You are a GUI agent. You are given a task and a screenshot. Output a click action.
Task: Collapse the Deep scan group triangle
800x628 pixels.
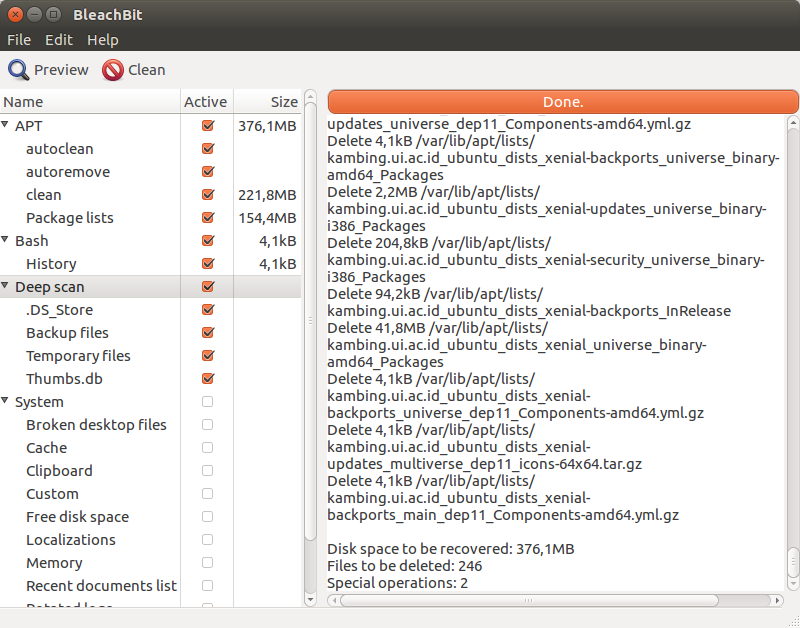pyautogui.click(x=5, y=286)
